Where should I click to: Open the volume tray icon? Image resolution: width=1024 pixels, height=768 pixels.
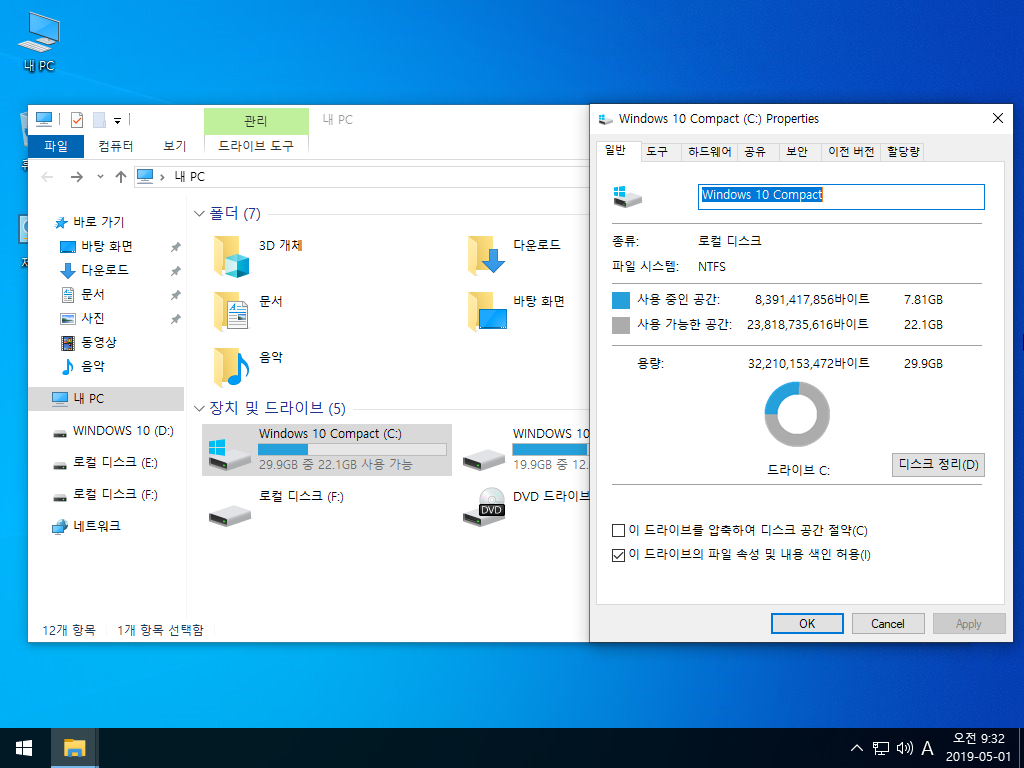click(904, 748)
